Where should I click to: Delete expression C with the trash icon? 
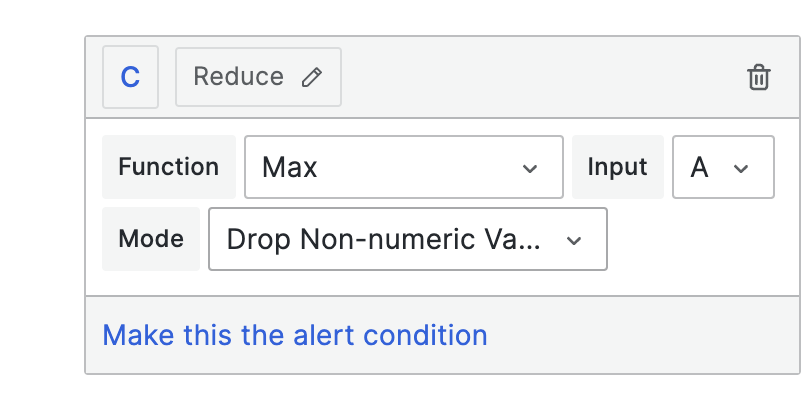click(x=759, y=77)
